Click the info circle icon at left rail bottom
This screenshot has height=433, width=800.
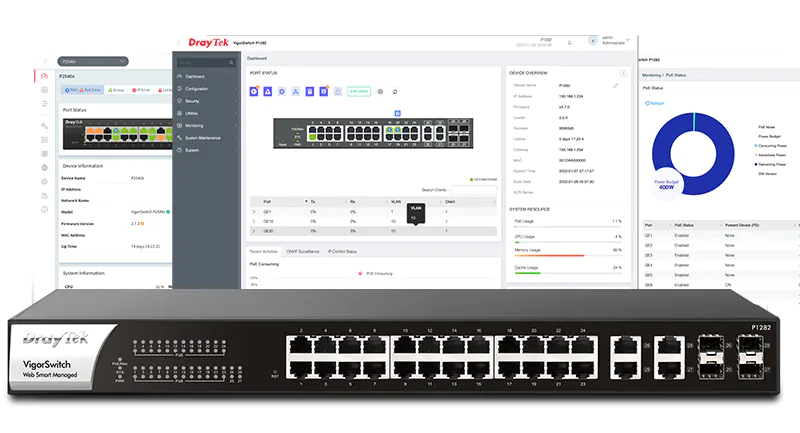tap(44, 209)
